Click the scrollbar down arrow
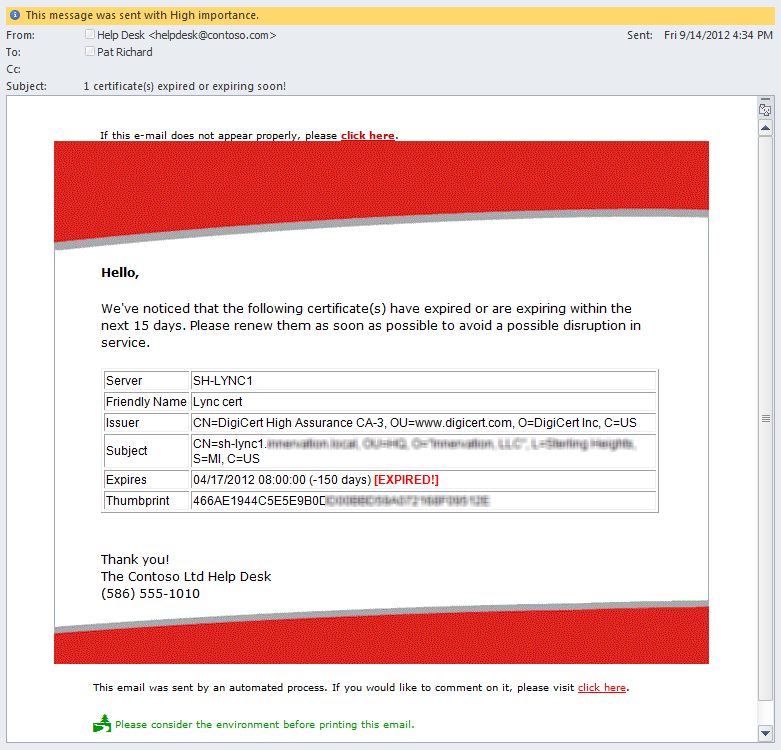The height and width of the screenshot is (750, 781). (765, 733)
